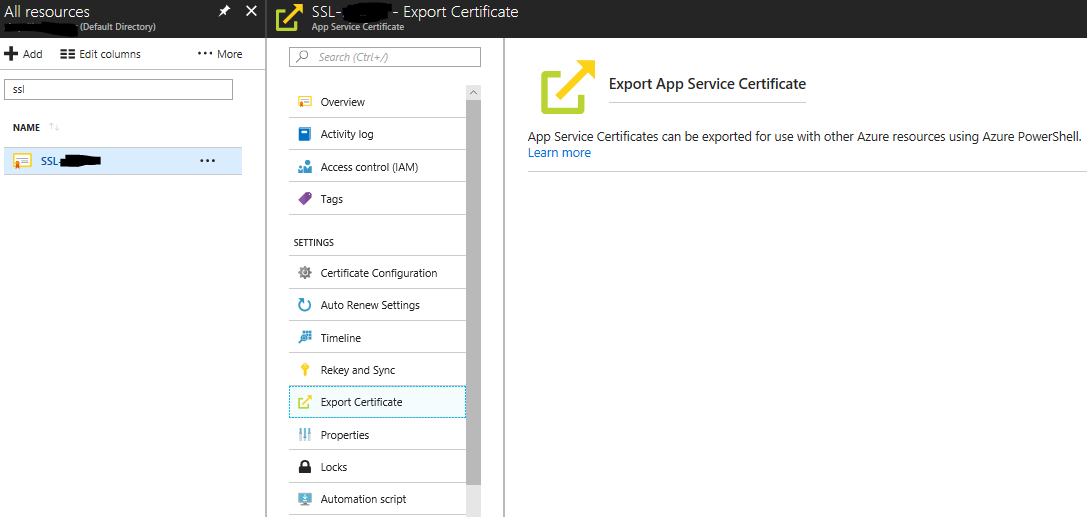Viewport: 1087px width, 517px height.
Task: Select Rekey and Sync
Action: coord(377,370)
